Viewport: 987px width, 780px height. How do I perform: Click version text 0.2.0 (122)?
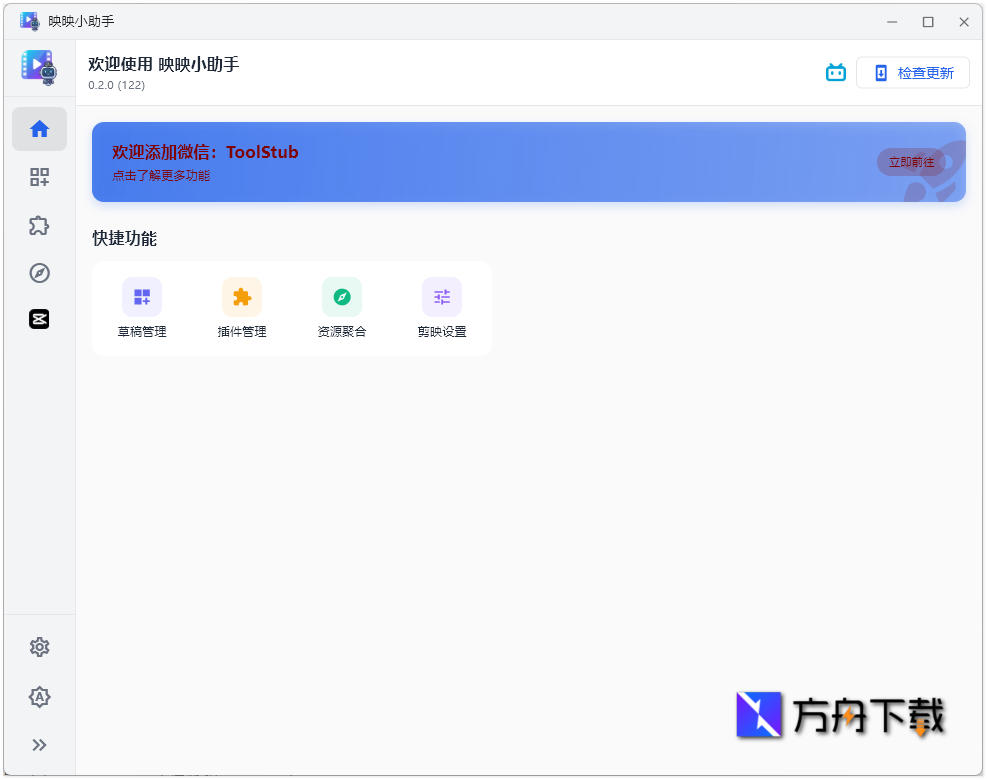pos(116,85)
